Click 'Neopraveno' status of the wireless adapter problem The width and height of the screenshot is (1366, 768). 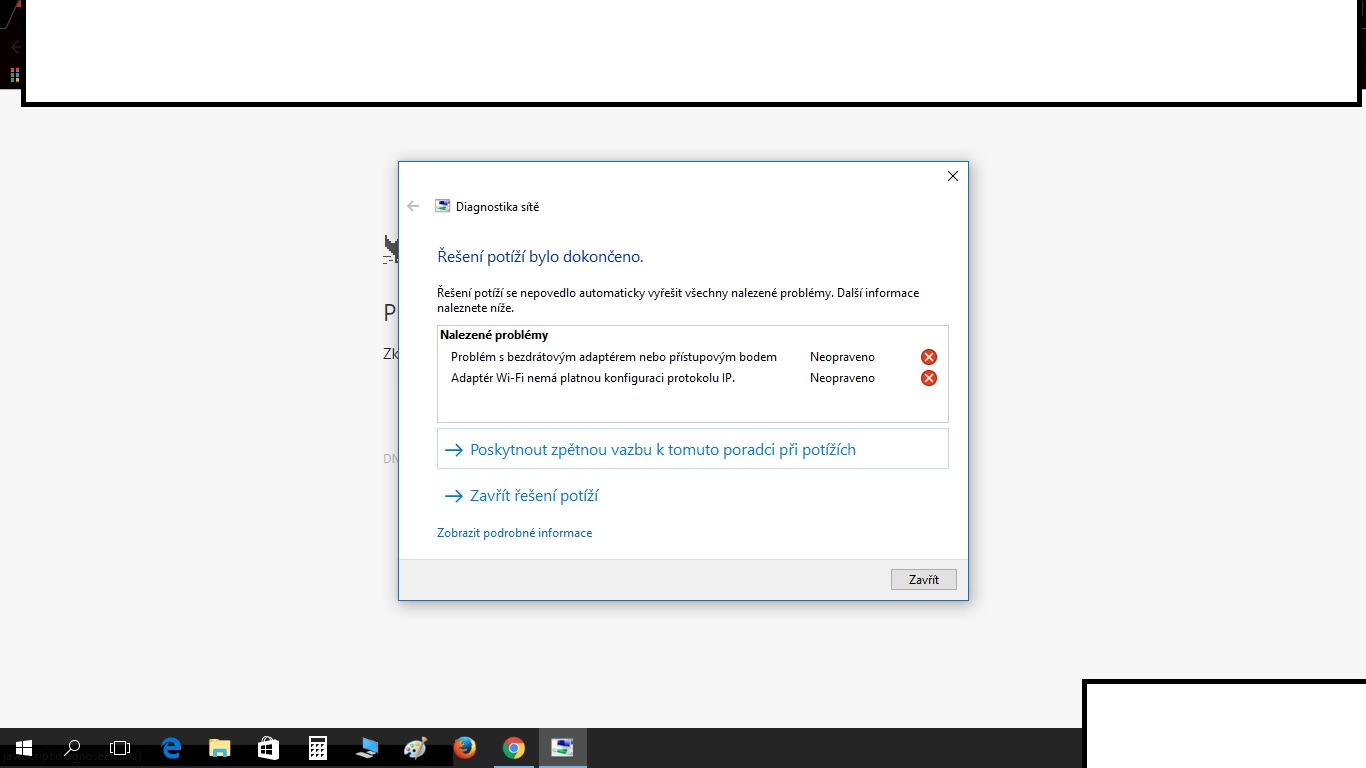[842, 357]
